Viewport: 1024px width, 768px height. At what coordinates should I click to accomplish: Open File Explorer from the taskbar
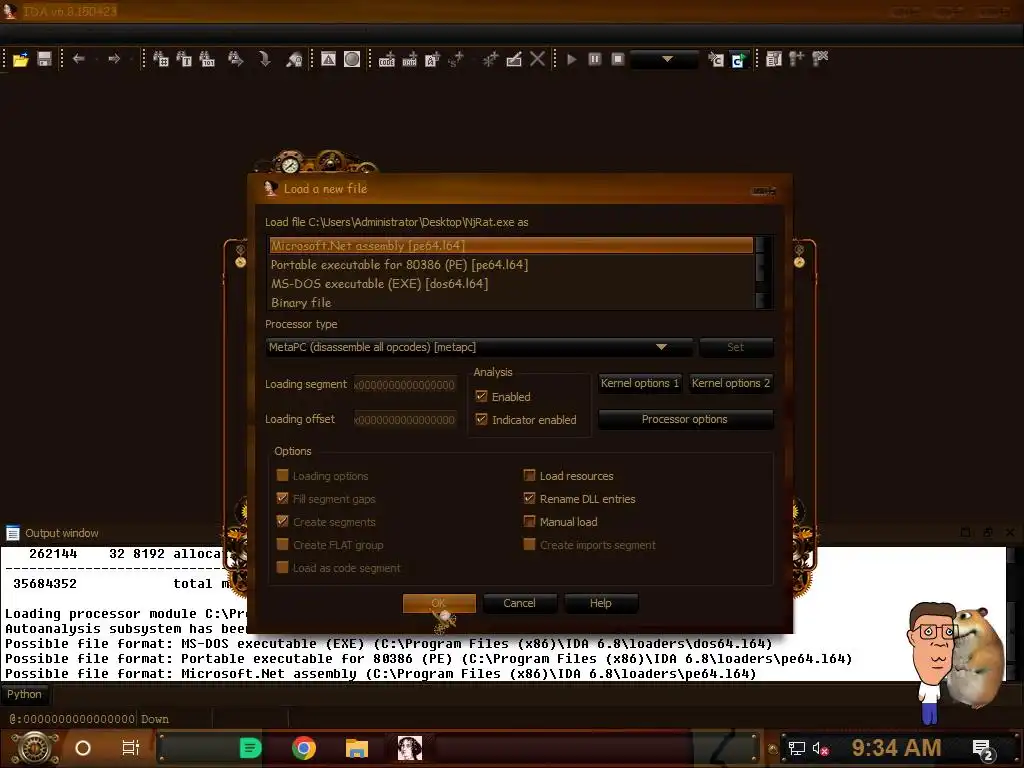357,748
